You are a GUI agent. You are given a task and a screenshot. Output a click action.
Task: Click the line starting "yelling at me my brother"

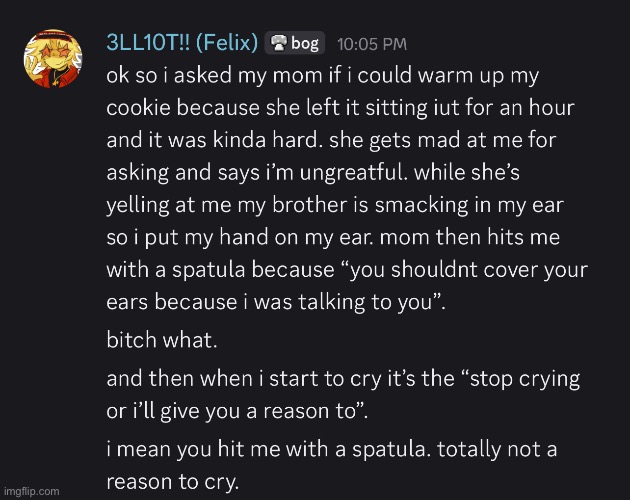point(335,205)
